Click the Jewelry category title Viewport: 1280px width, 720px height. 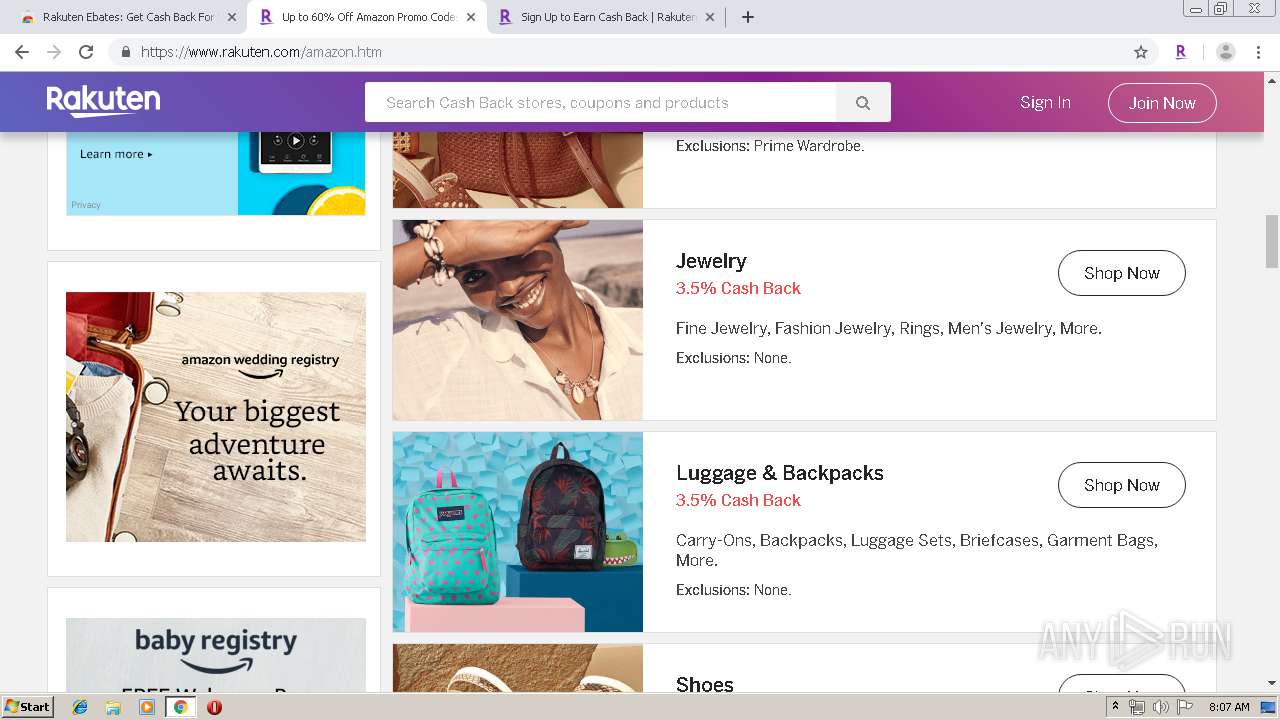point(711,261)
